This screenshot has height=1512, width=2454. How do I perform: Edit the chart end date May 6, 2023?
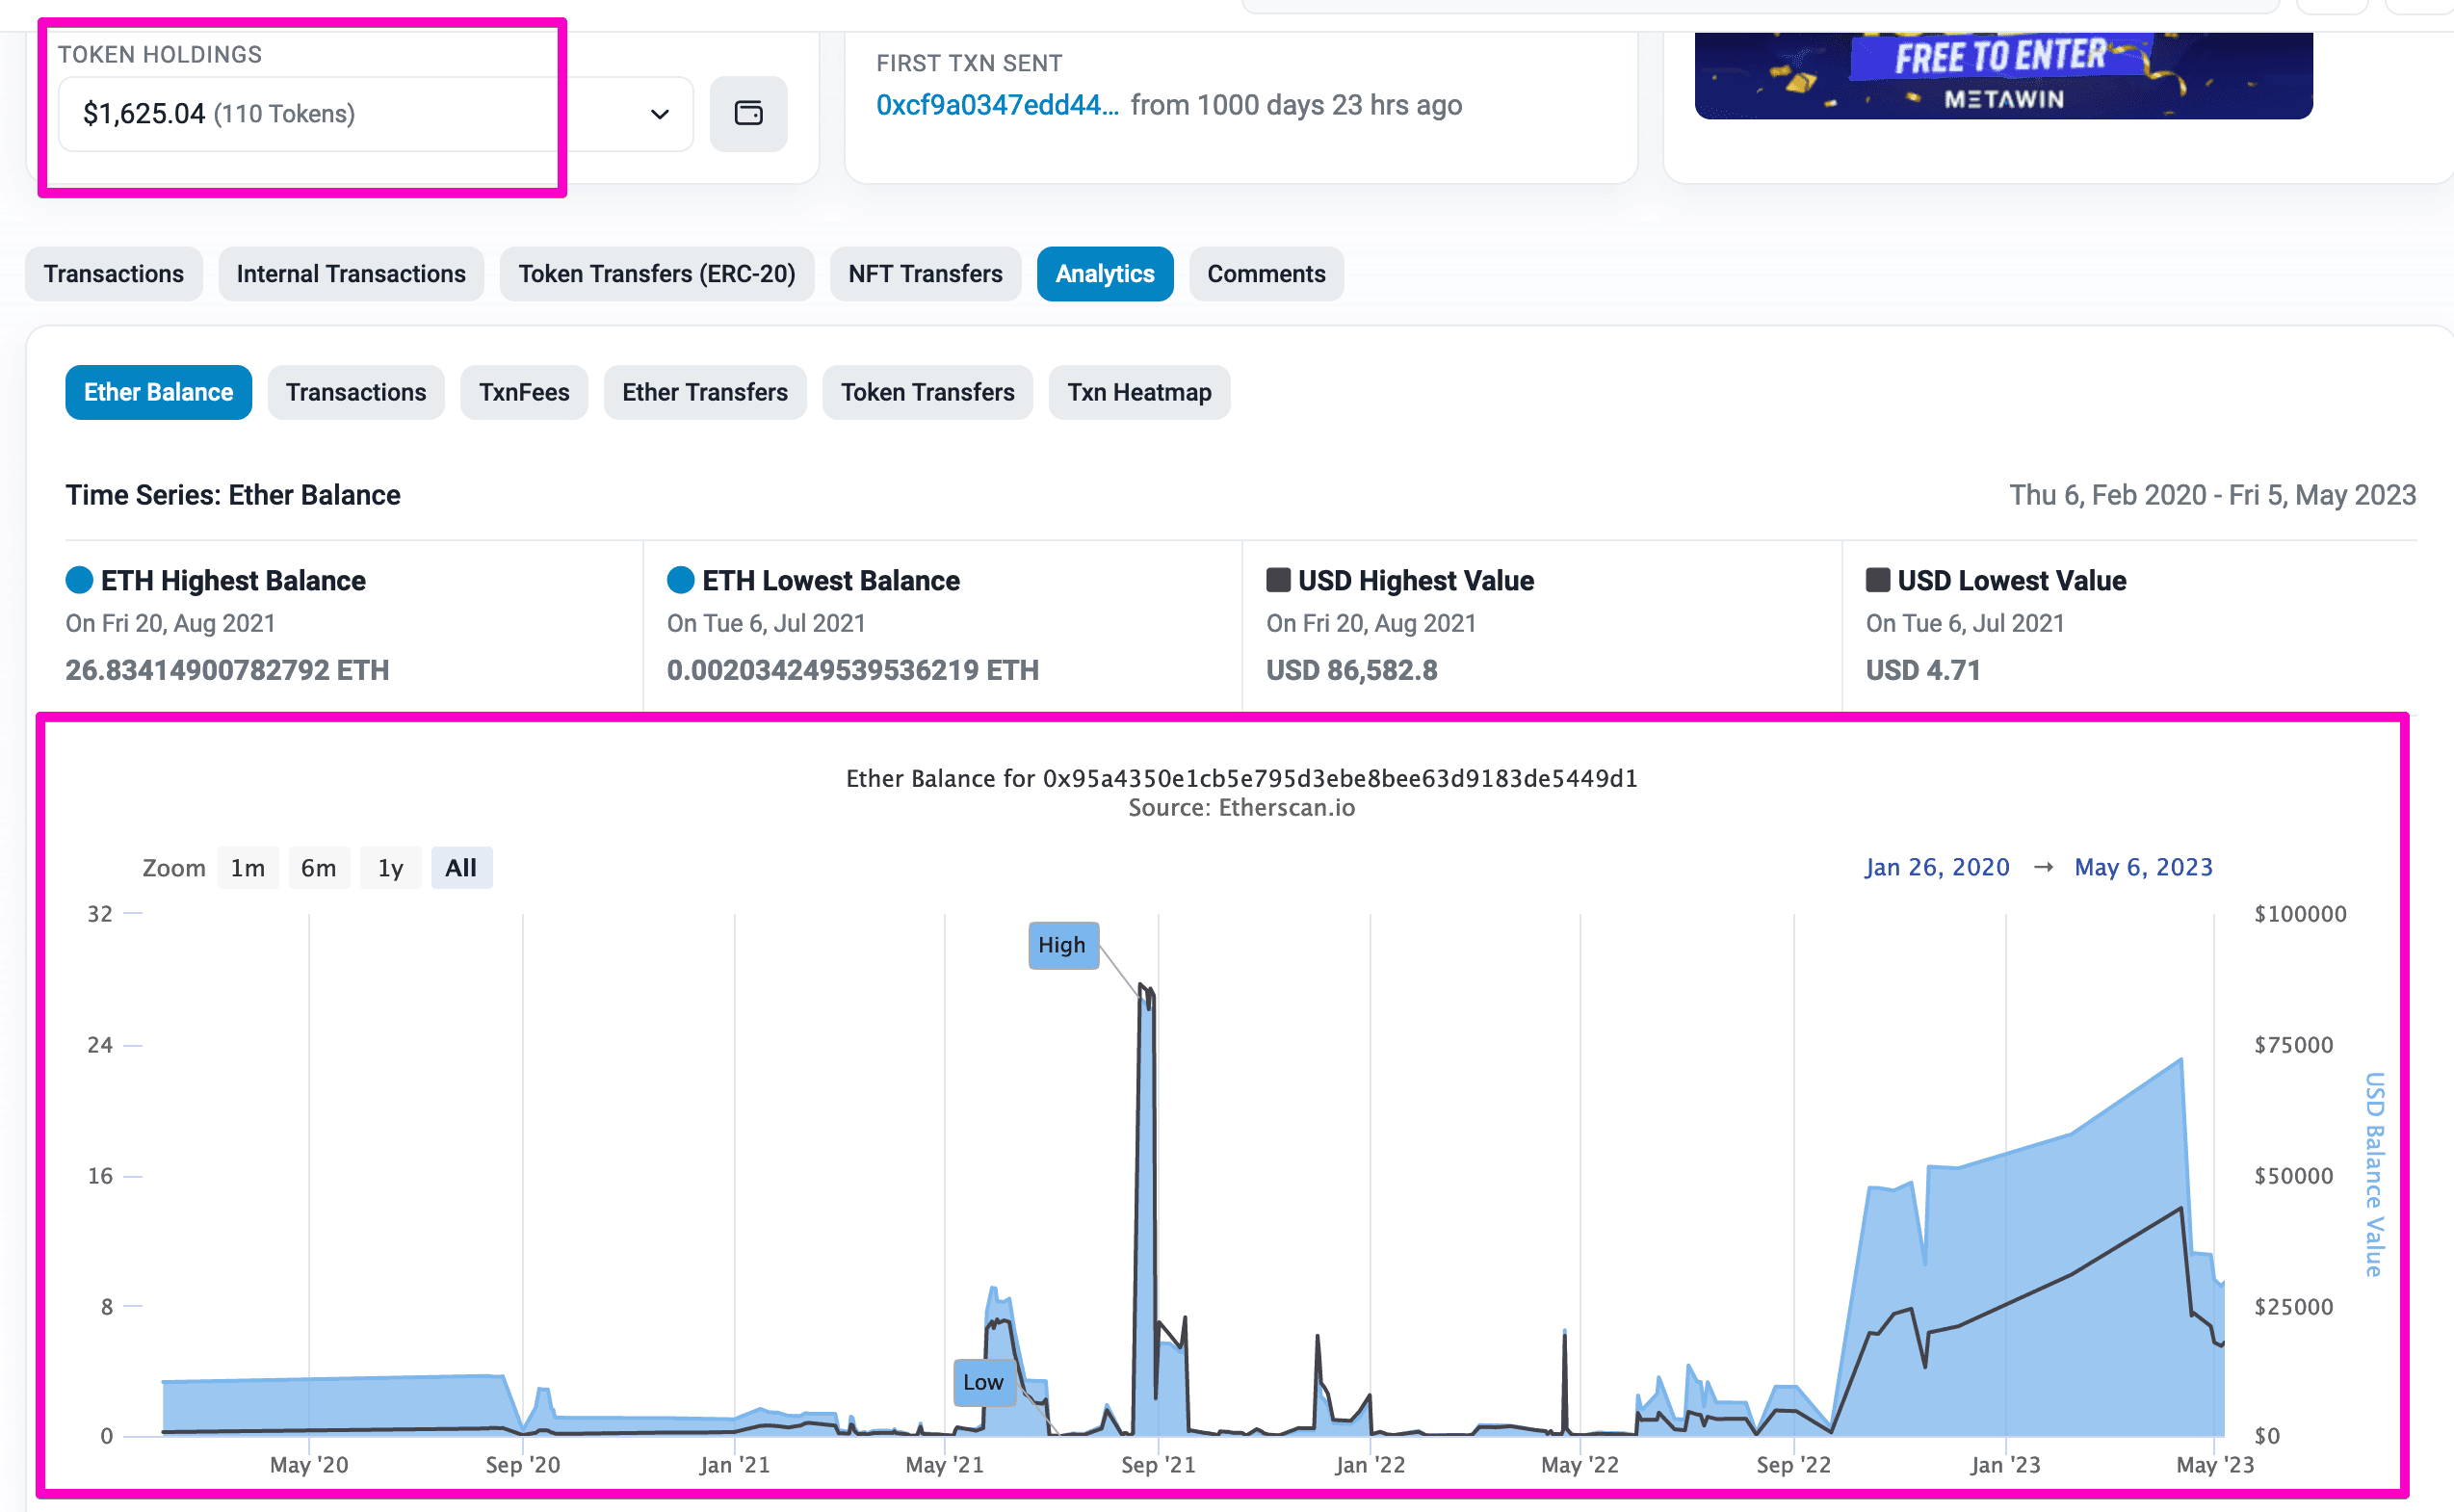click(2143, 867)
